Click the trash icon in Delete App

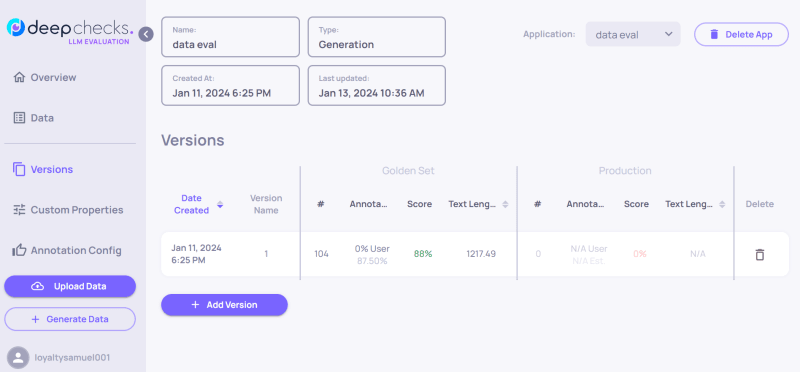coord(714,34)
